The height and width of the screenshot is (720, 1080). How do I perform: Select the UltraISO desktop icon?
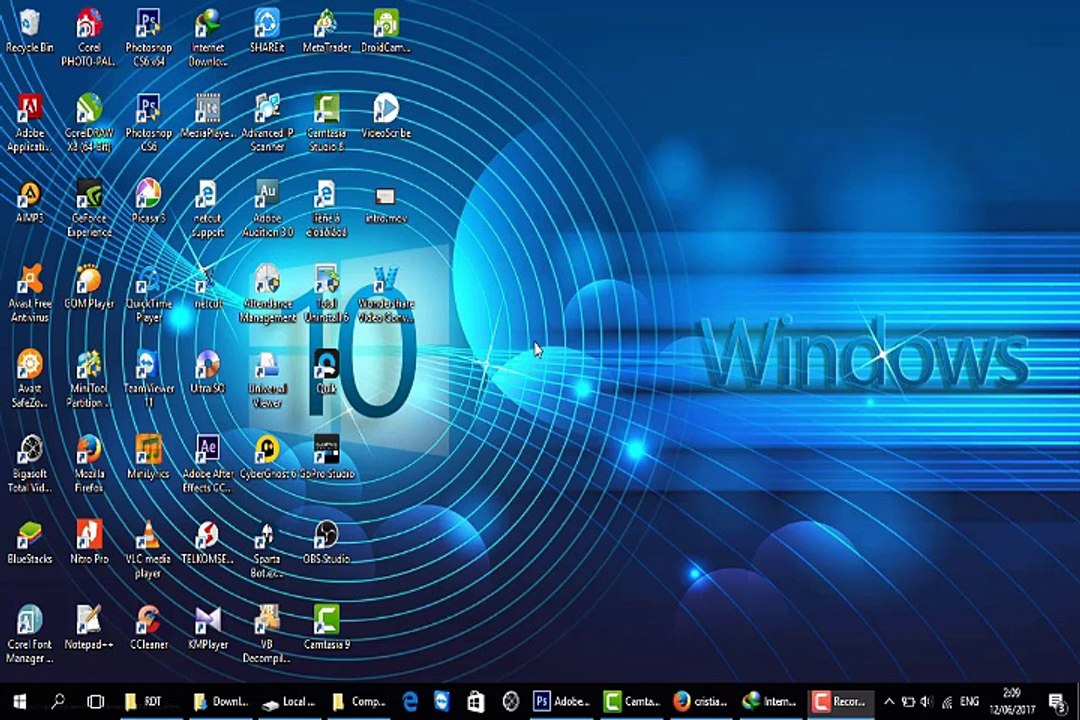click(x=207, y=371)
